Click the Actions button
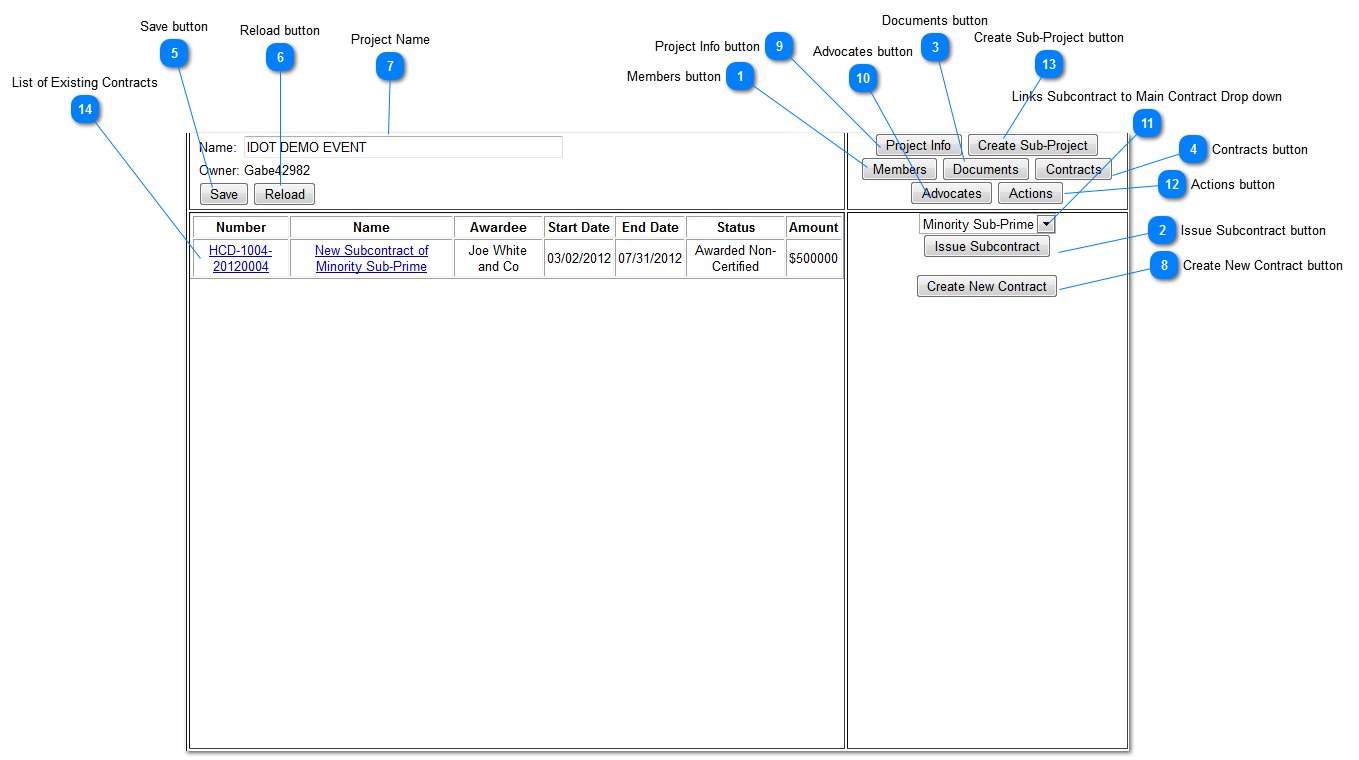The width and height of the screenshot is (1359, 760). (1030, 193)
